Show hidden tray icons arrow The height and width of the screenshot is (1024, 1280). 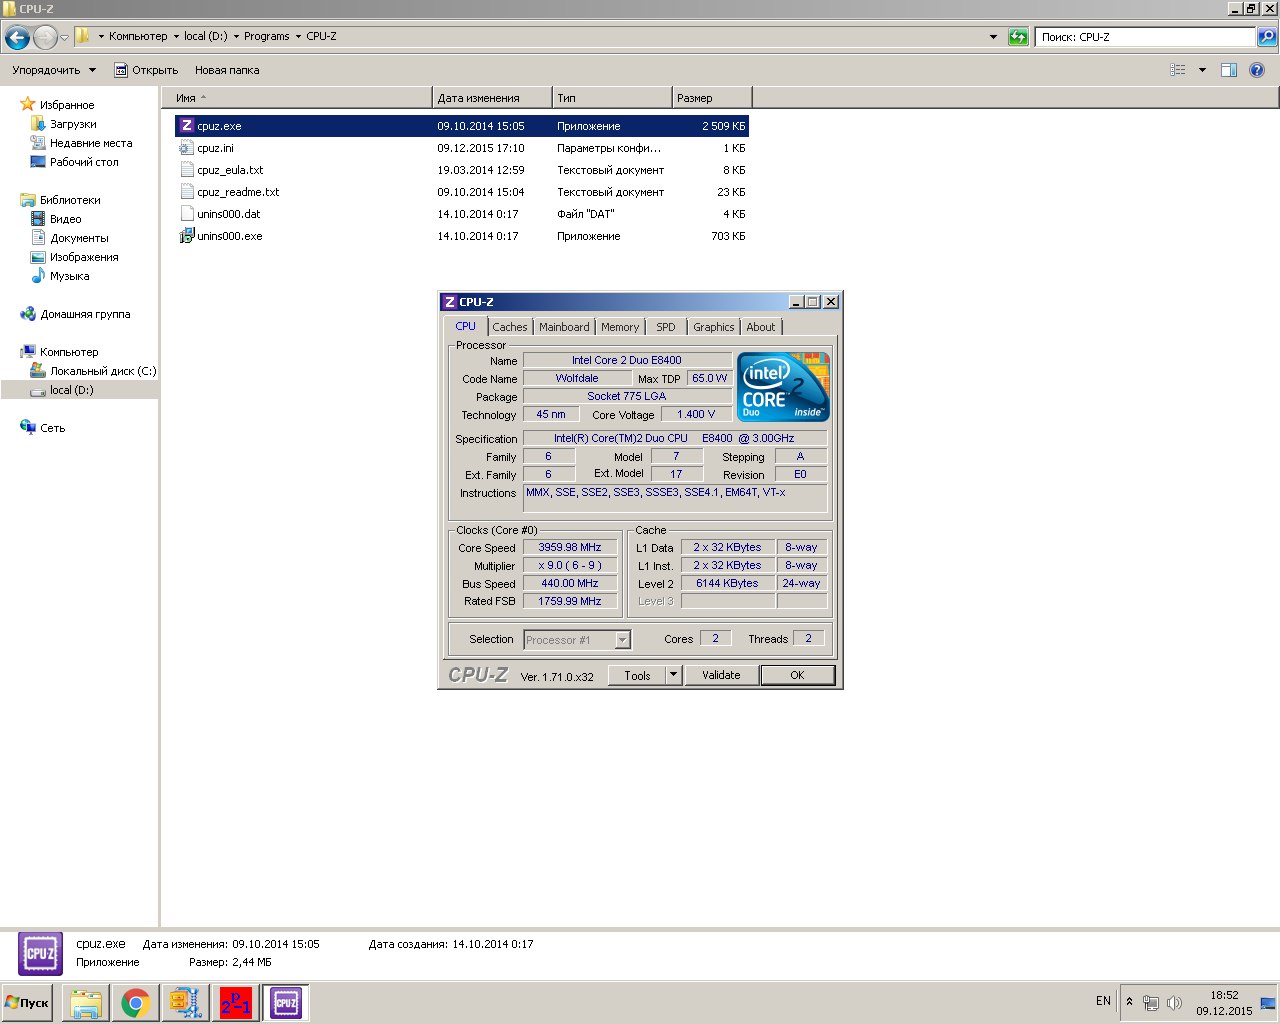point(1130,1001)
